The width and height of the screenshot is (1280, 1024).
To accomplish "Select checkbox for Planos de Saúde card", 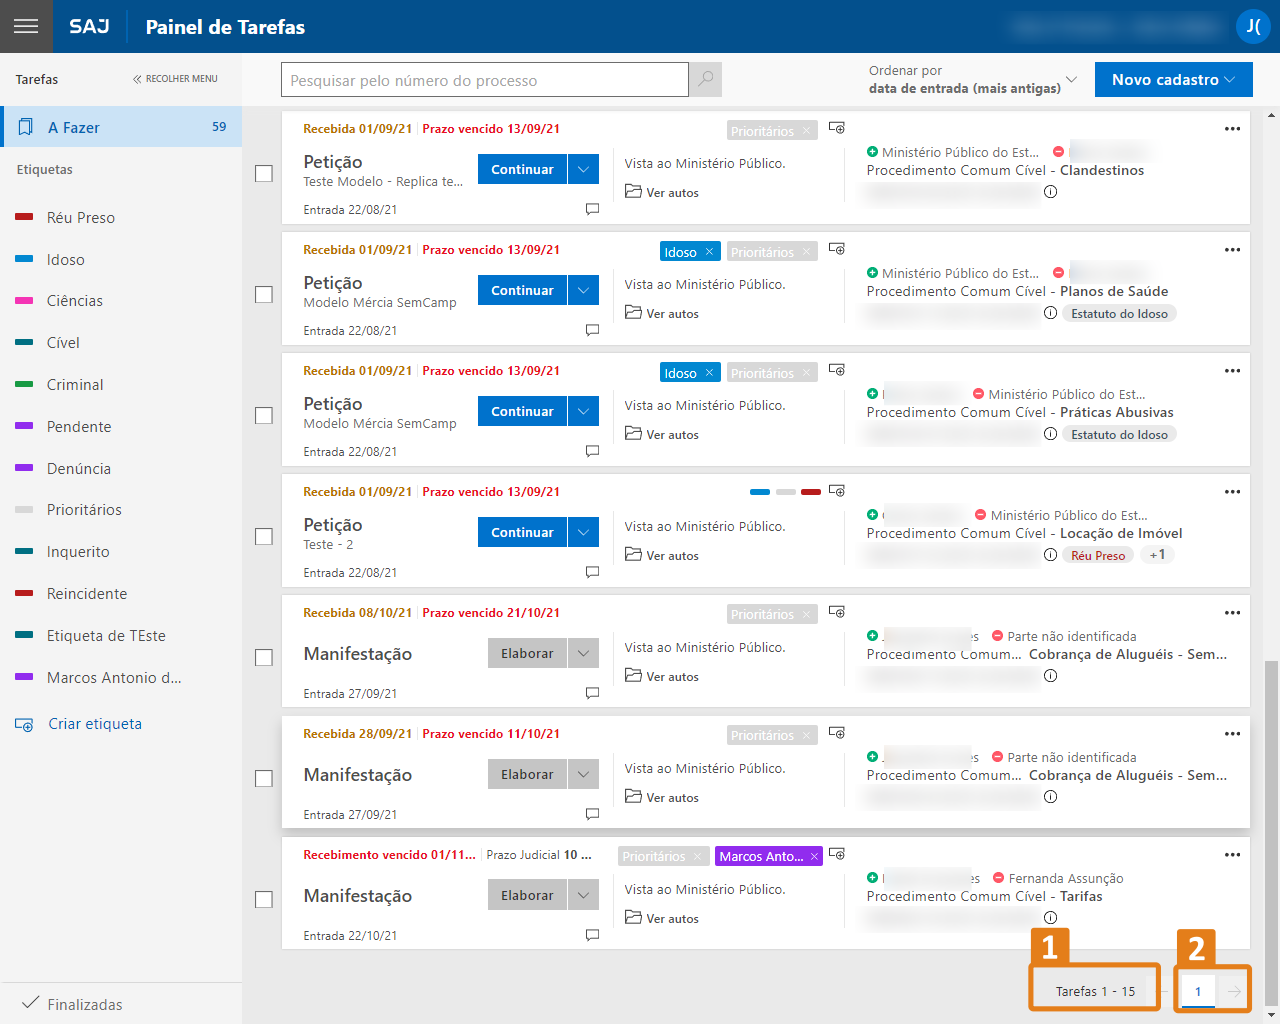I will click(x=264, y=295).
